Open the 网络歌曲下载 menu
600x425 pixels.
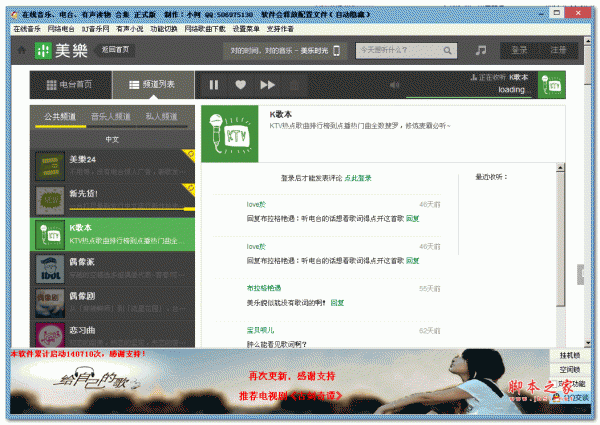[x=205, y=29]
